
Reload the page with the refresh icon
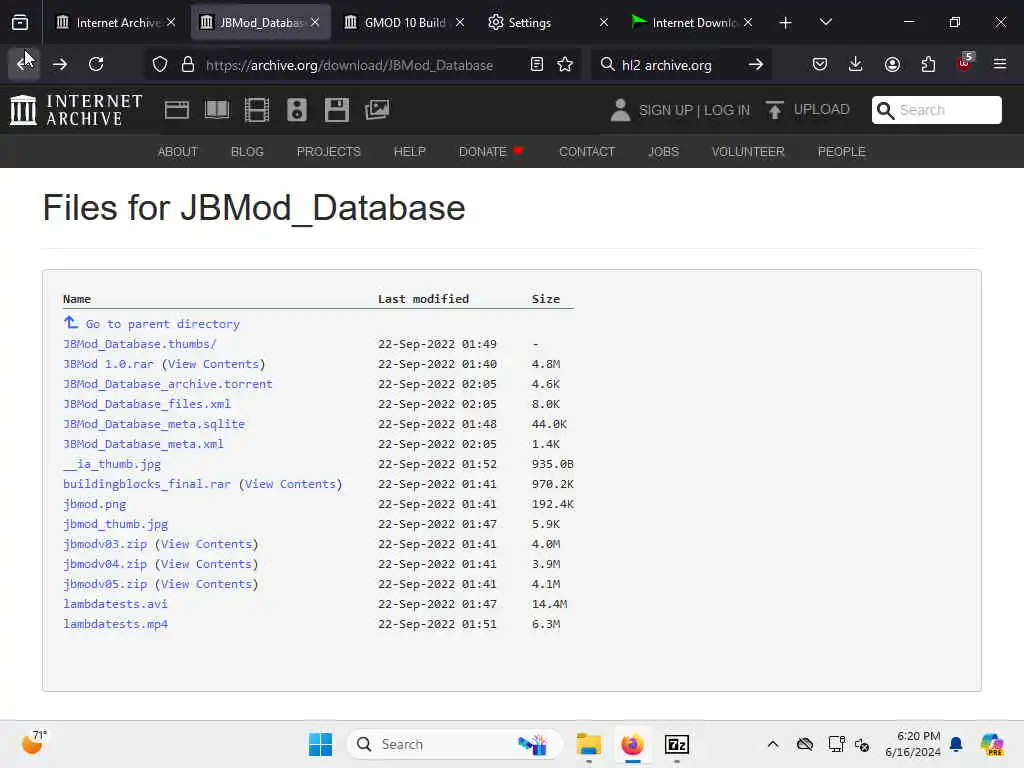click(x=96, y=64)
